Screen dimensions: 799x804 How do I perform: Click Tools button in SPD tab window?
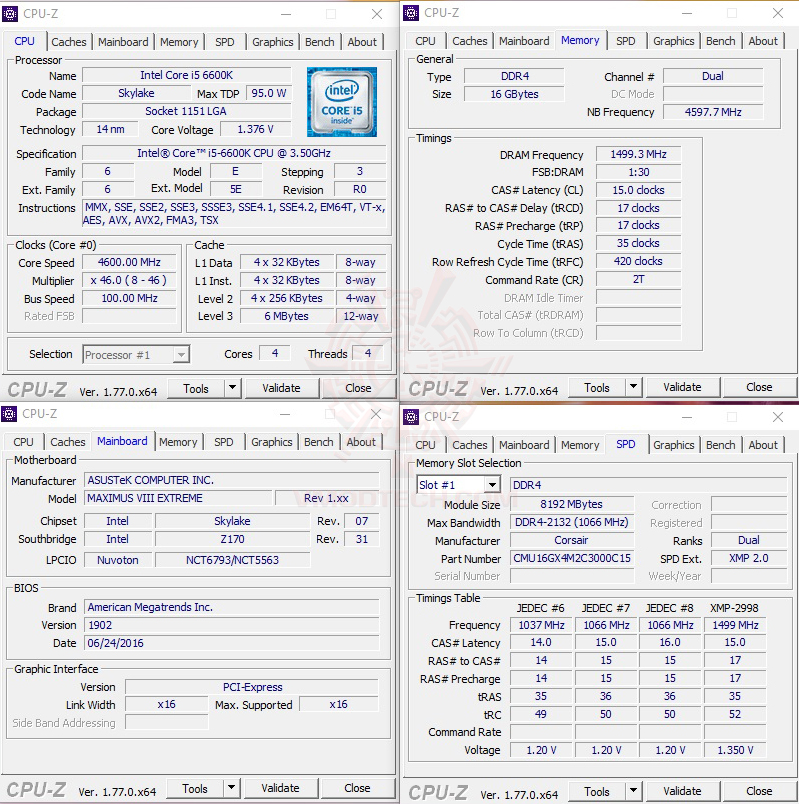pos(597,791)
